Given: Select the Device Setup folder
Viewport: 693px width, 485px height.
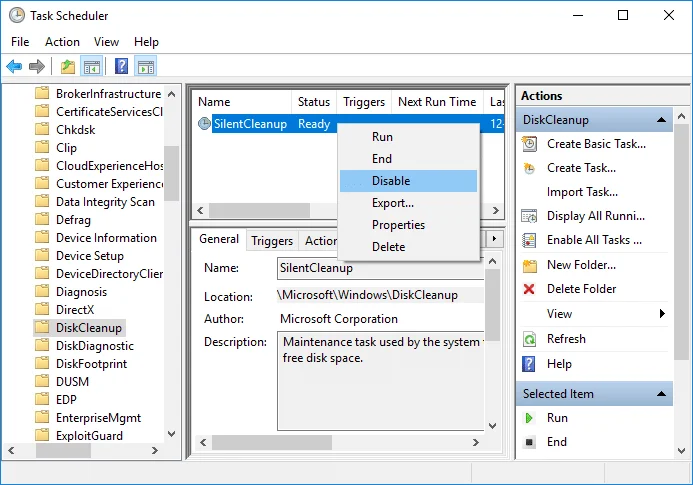Looking at the screenshot, I should [90, 256].
